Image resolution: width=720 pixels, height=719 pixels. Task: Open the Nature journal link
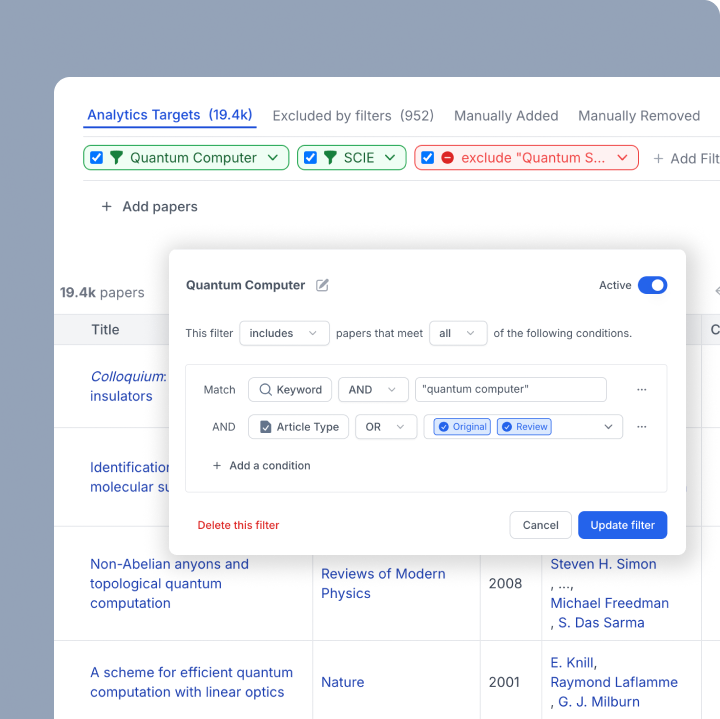point(343,682)
